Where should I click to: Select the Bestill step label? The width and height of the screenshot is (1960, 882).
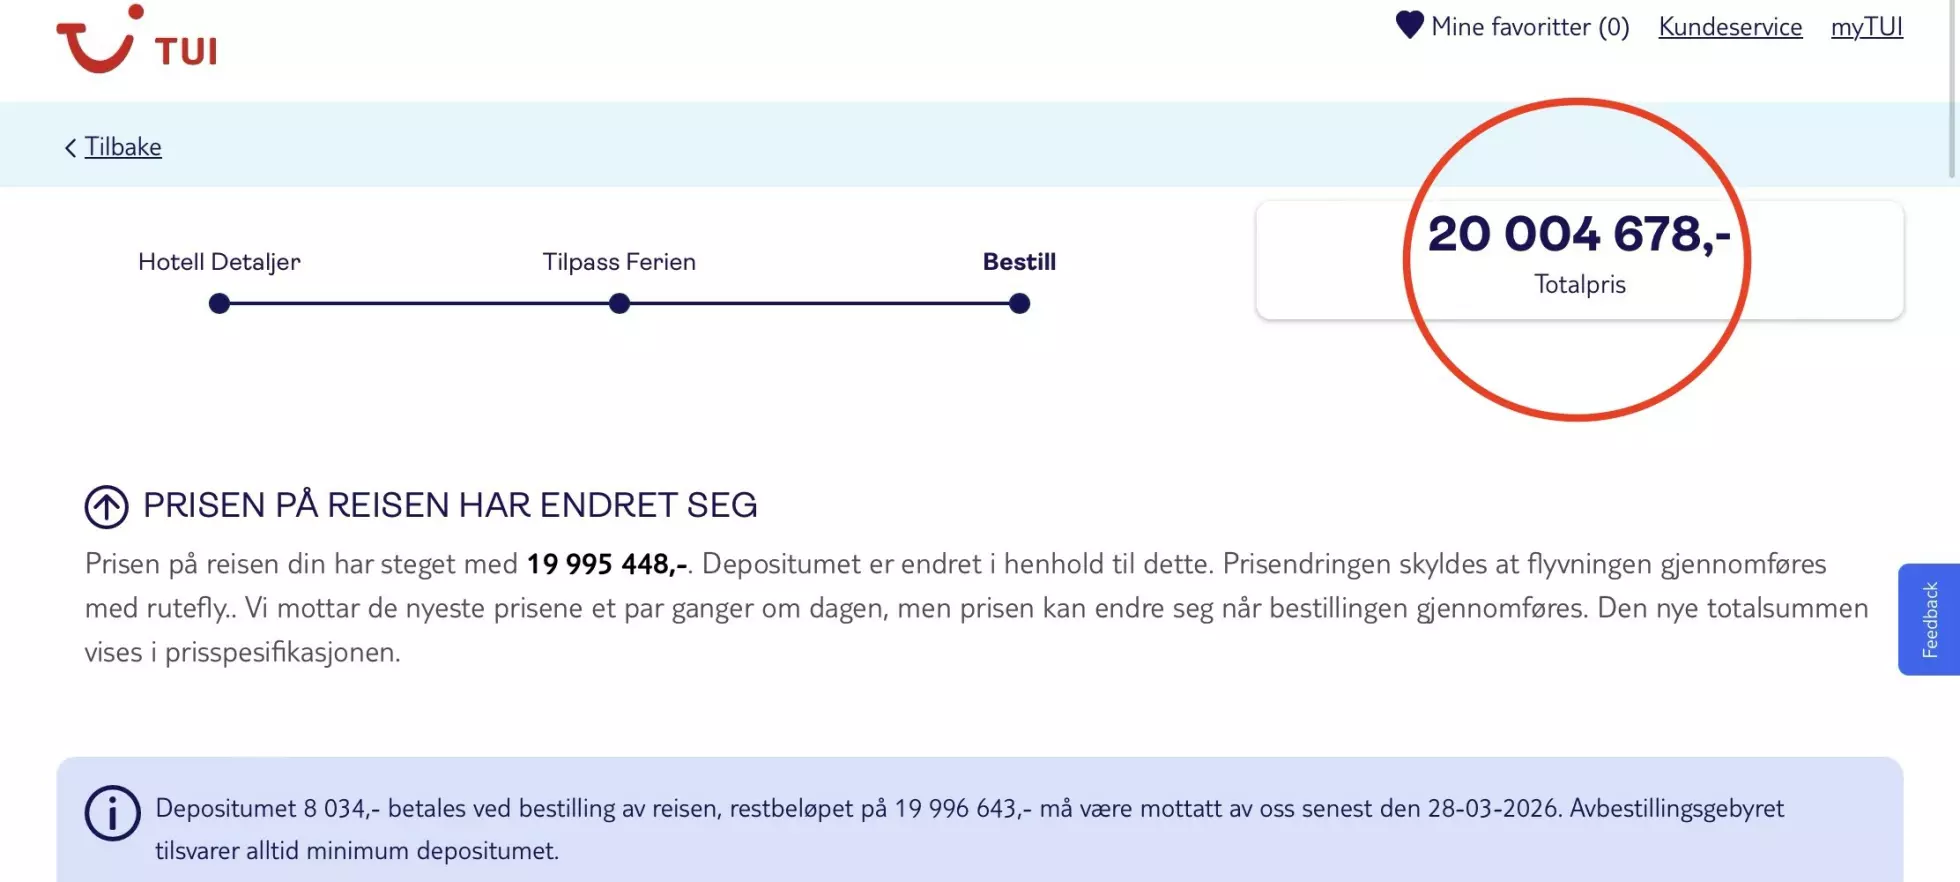point(1019,262)
